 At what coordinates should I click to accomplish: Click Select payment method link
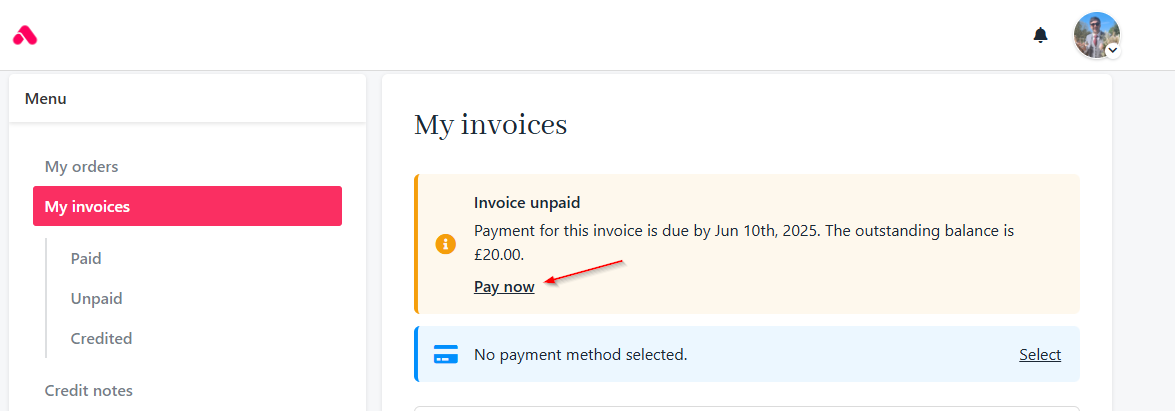(1040, 354)
